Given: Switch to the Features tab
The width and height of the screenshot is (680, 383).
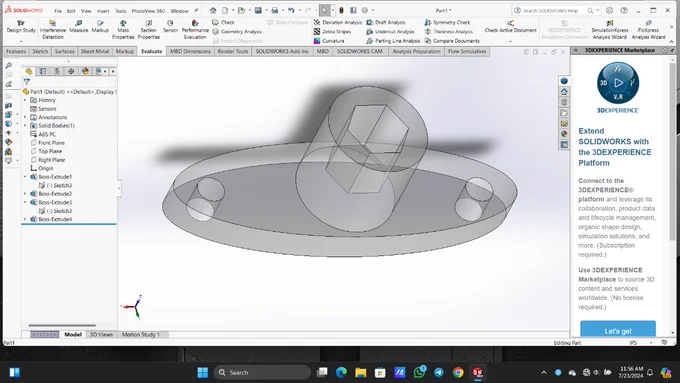Looking at the screenshot, I should (x=16, y=51).
